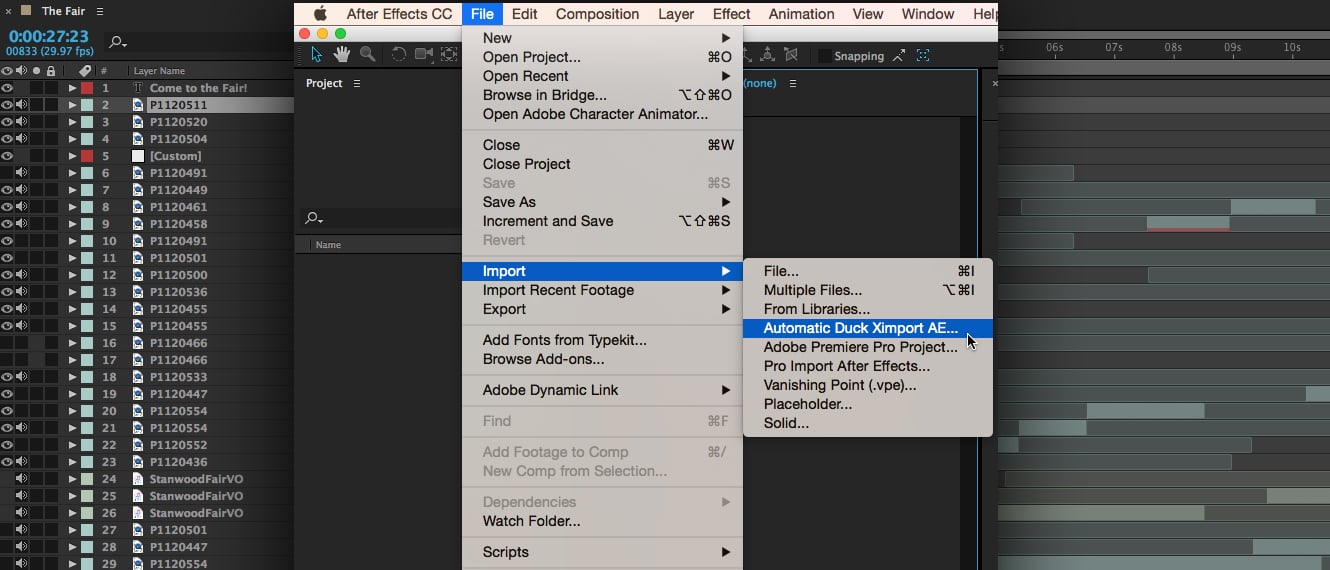Click the audio file icon of layer 24
The image size is (1330, 570).
click(x=138, y=479)
